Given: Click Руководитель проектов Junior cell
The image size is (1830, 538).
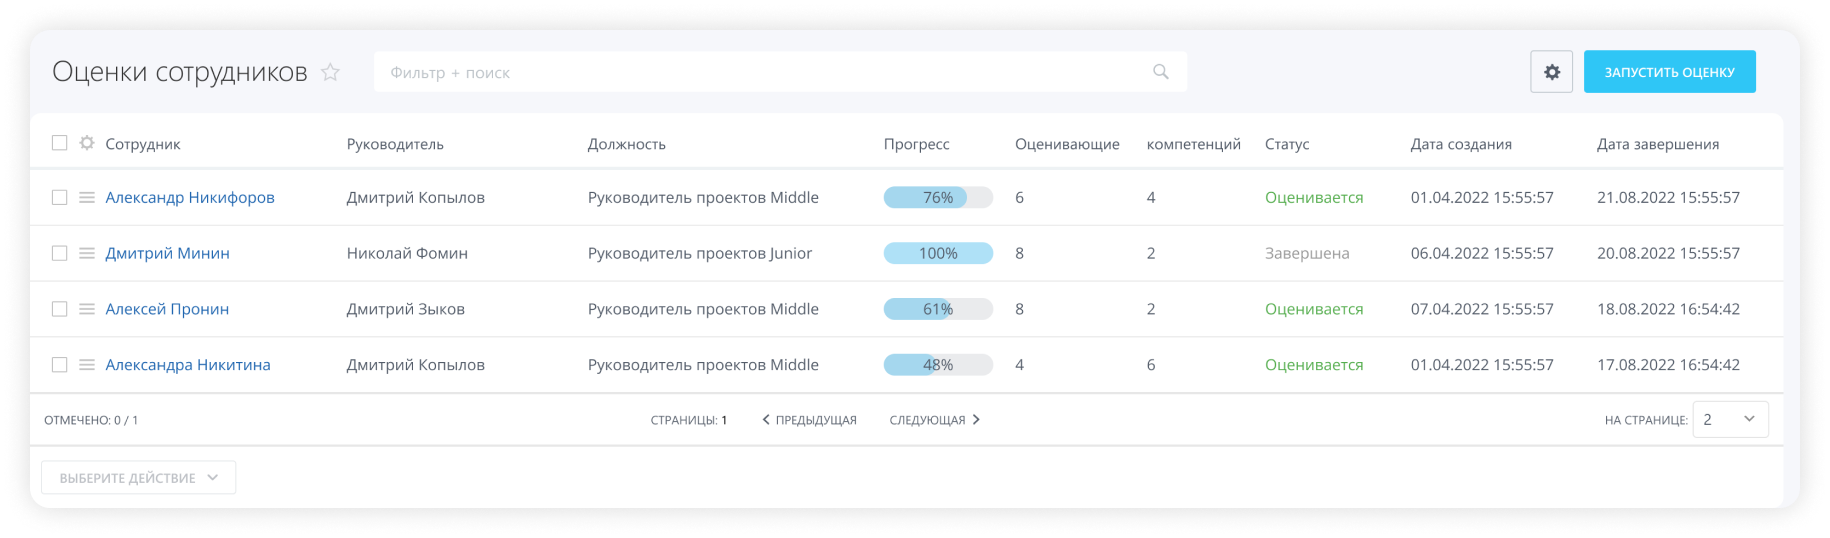Looking at the screenshot, I should tap(699, 254).
